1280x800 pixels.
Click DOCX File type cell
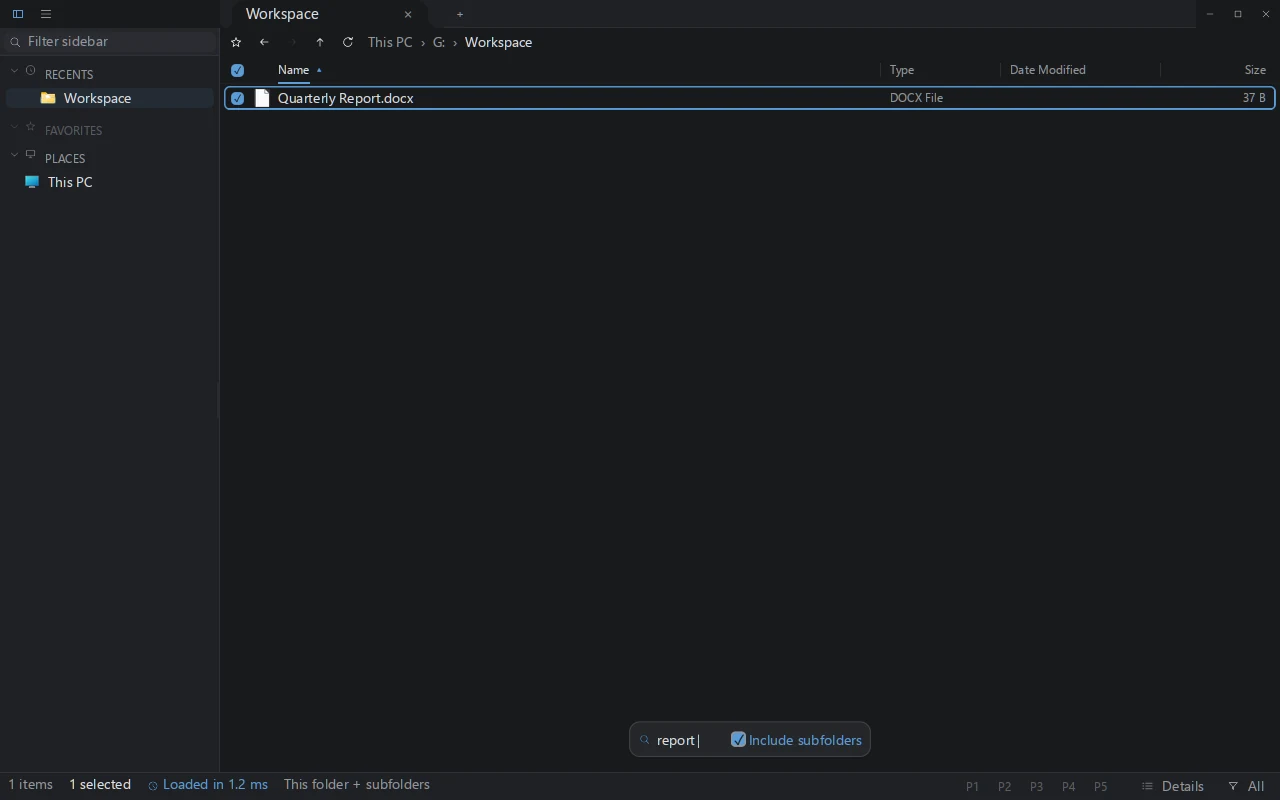coord(916,98)
